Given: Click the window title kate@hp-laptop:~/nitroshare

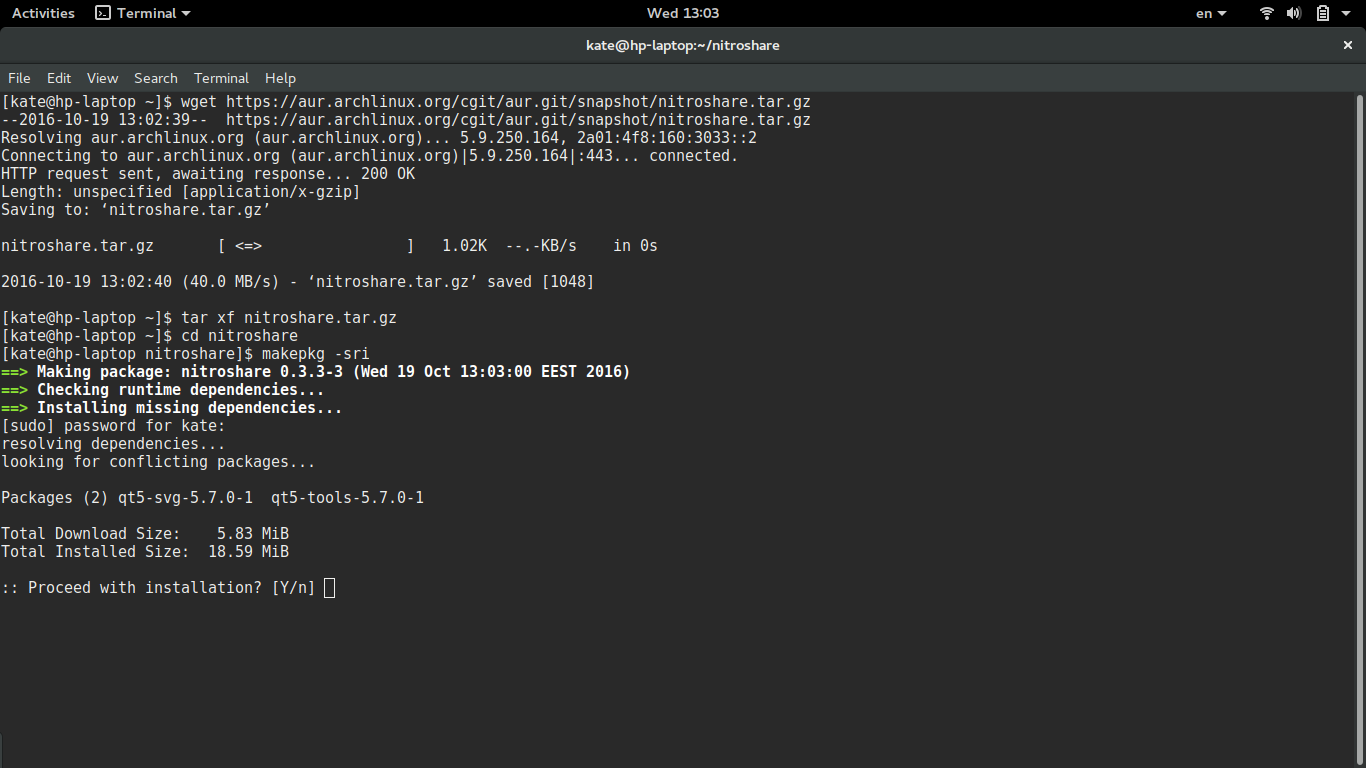Looking at the screenshot, I should 682,45.
